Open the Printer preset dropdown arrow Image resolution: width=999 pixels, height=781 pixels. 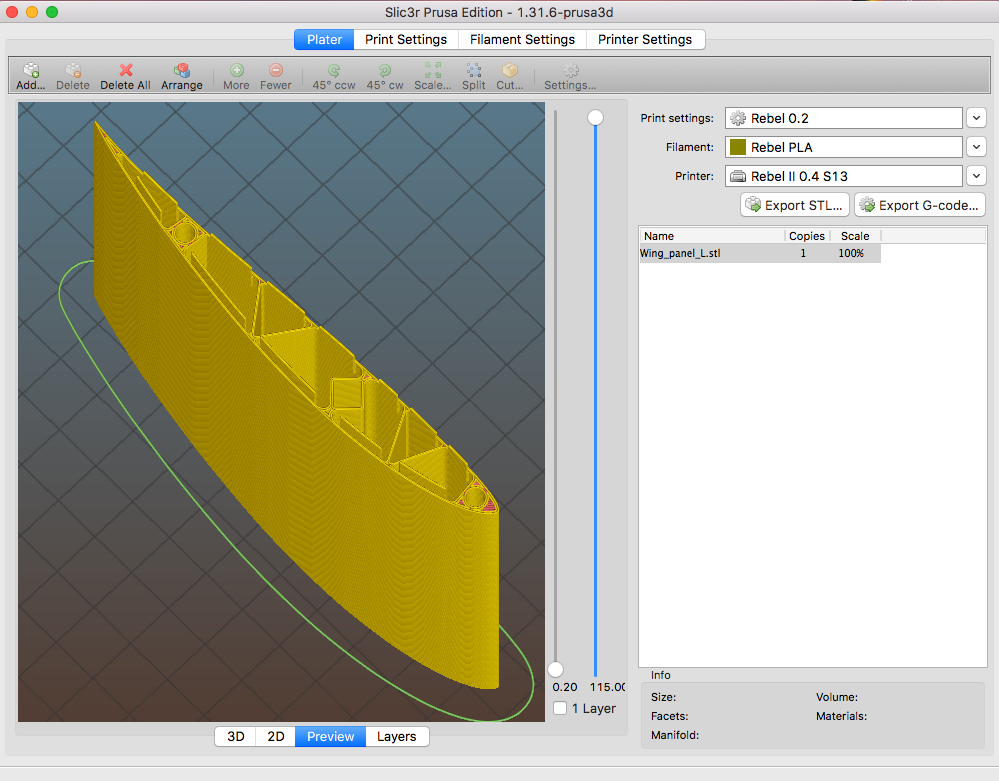(x=977, y=176)
